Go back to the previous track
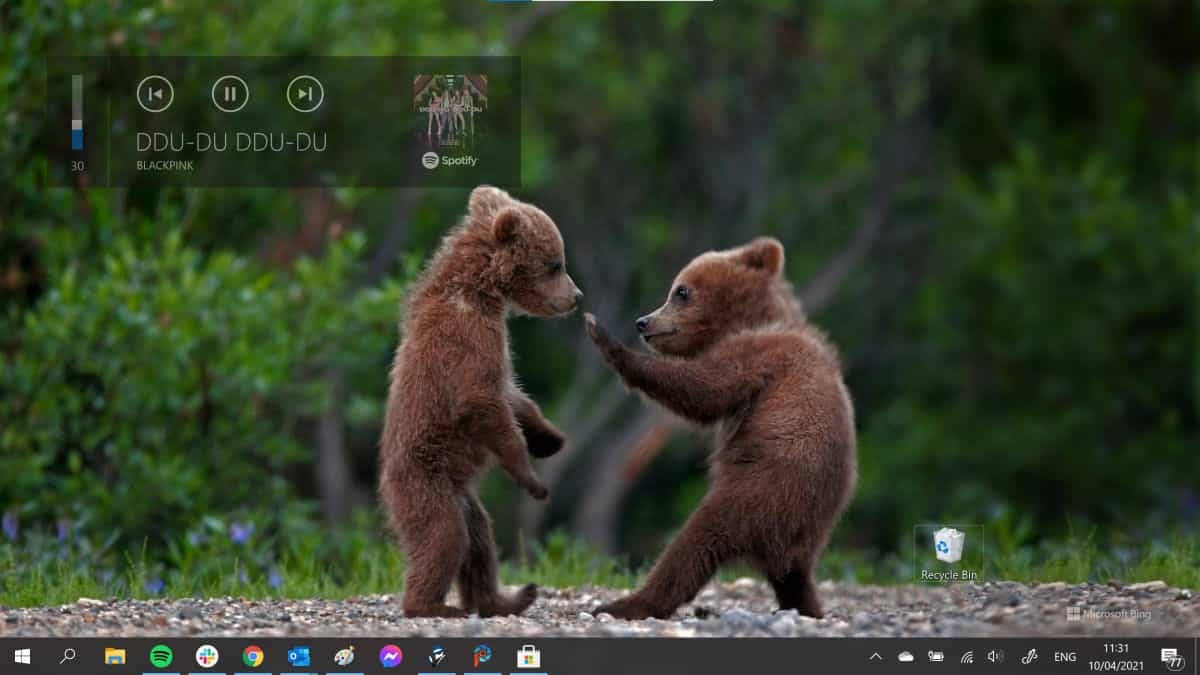The height and width of the screenshot is (675, 1200). tap(155, 94)
